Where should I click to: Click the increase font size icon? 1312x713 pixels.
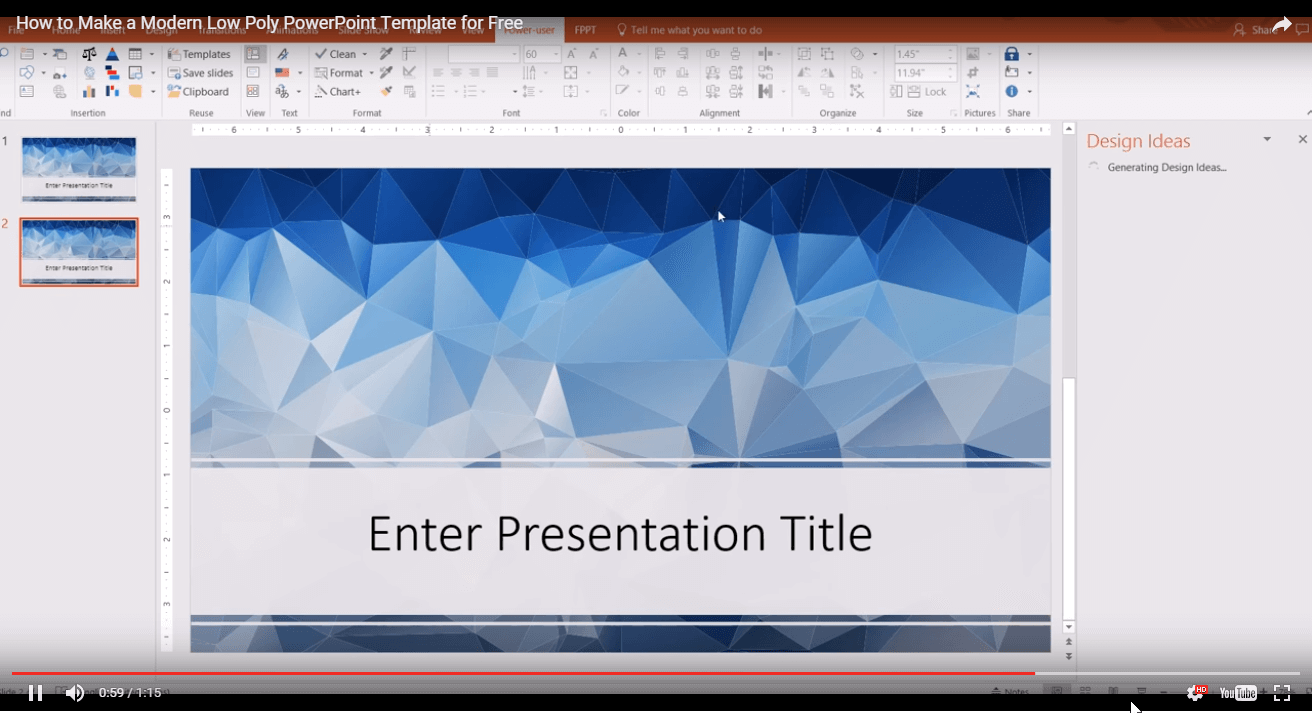click(x=571, y=54)
